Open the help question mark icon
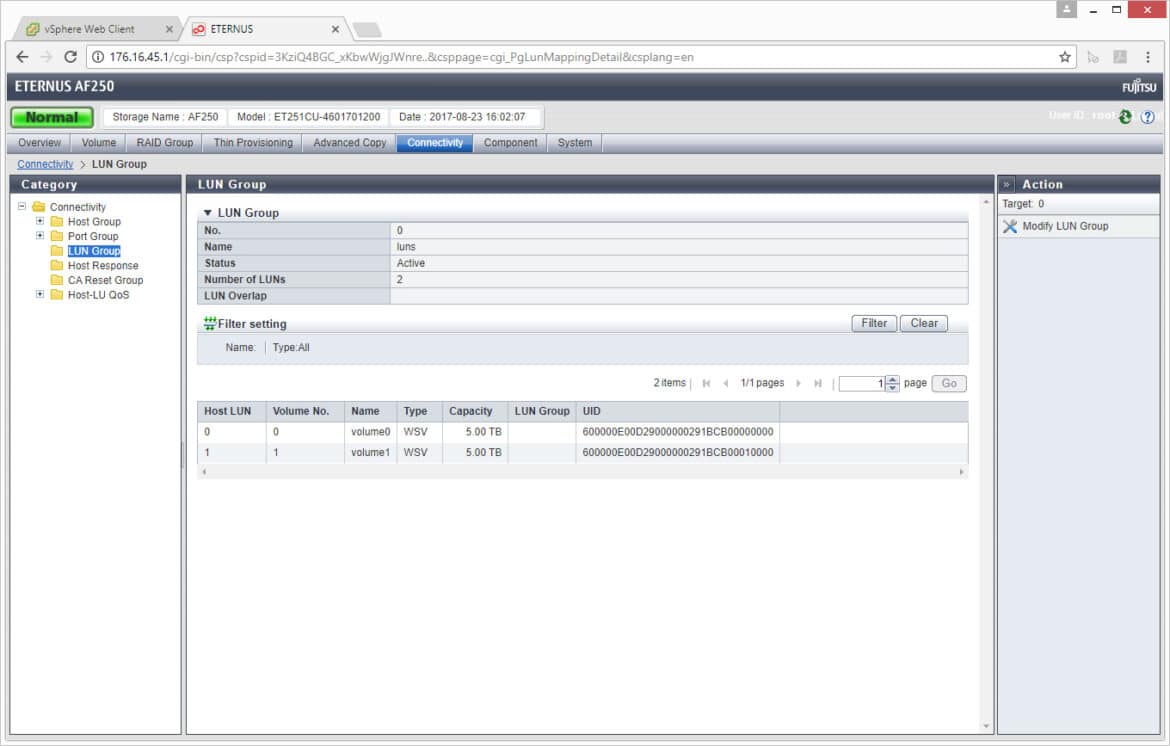This screenshot has width=1170, height=746. (x=1148, y=116)
